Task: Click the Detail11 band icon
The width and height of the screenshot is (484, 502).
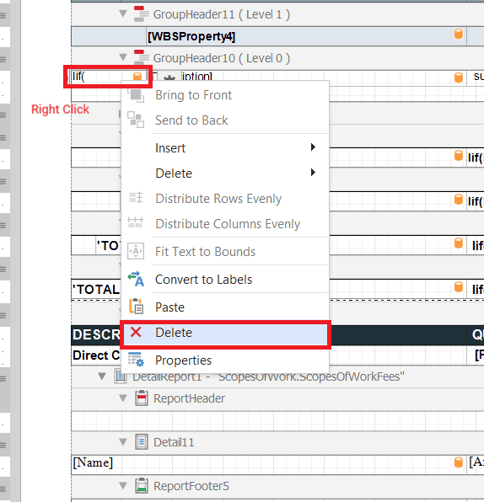Action: [141, 442]
